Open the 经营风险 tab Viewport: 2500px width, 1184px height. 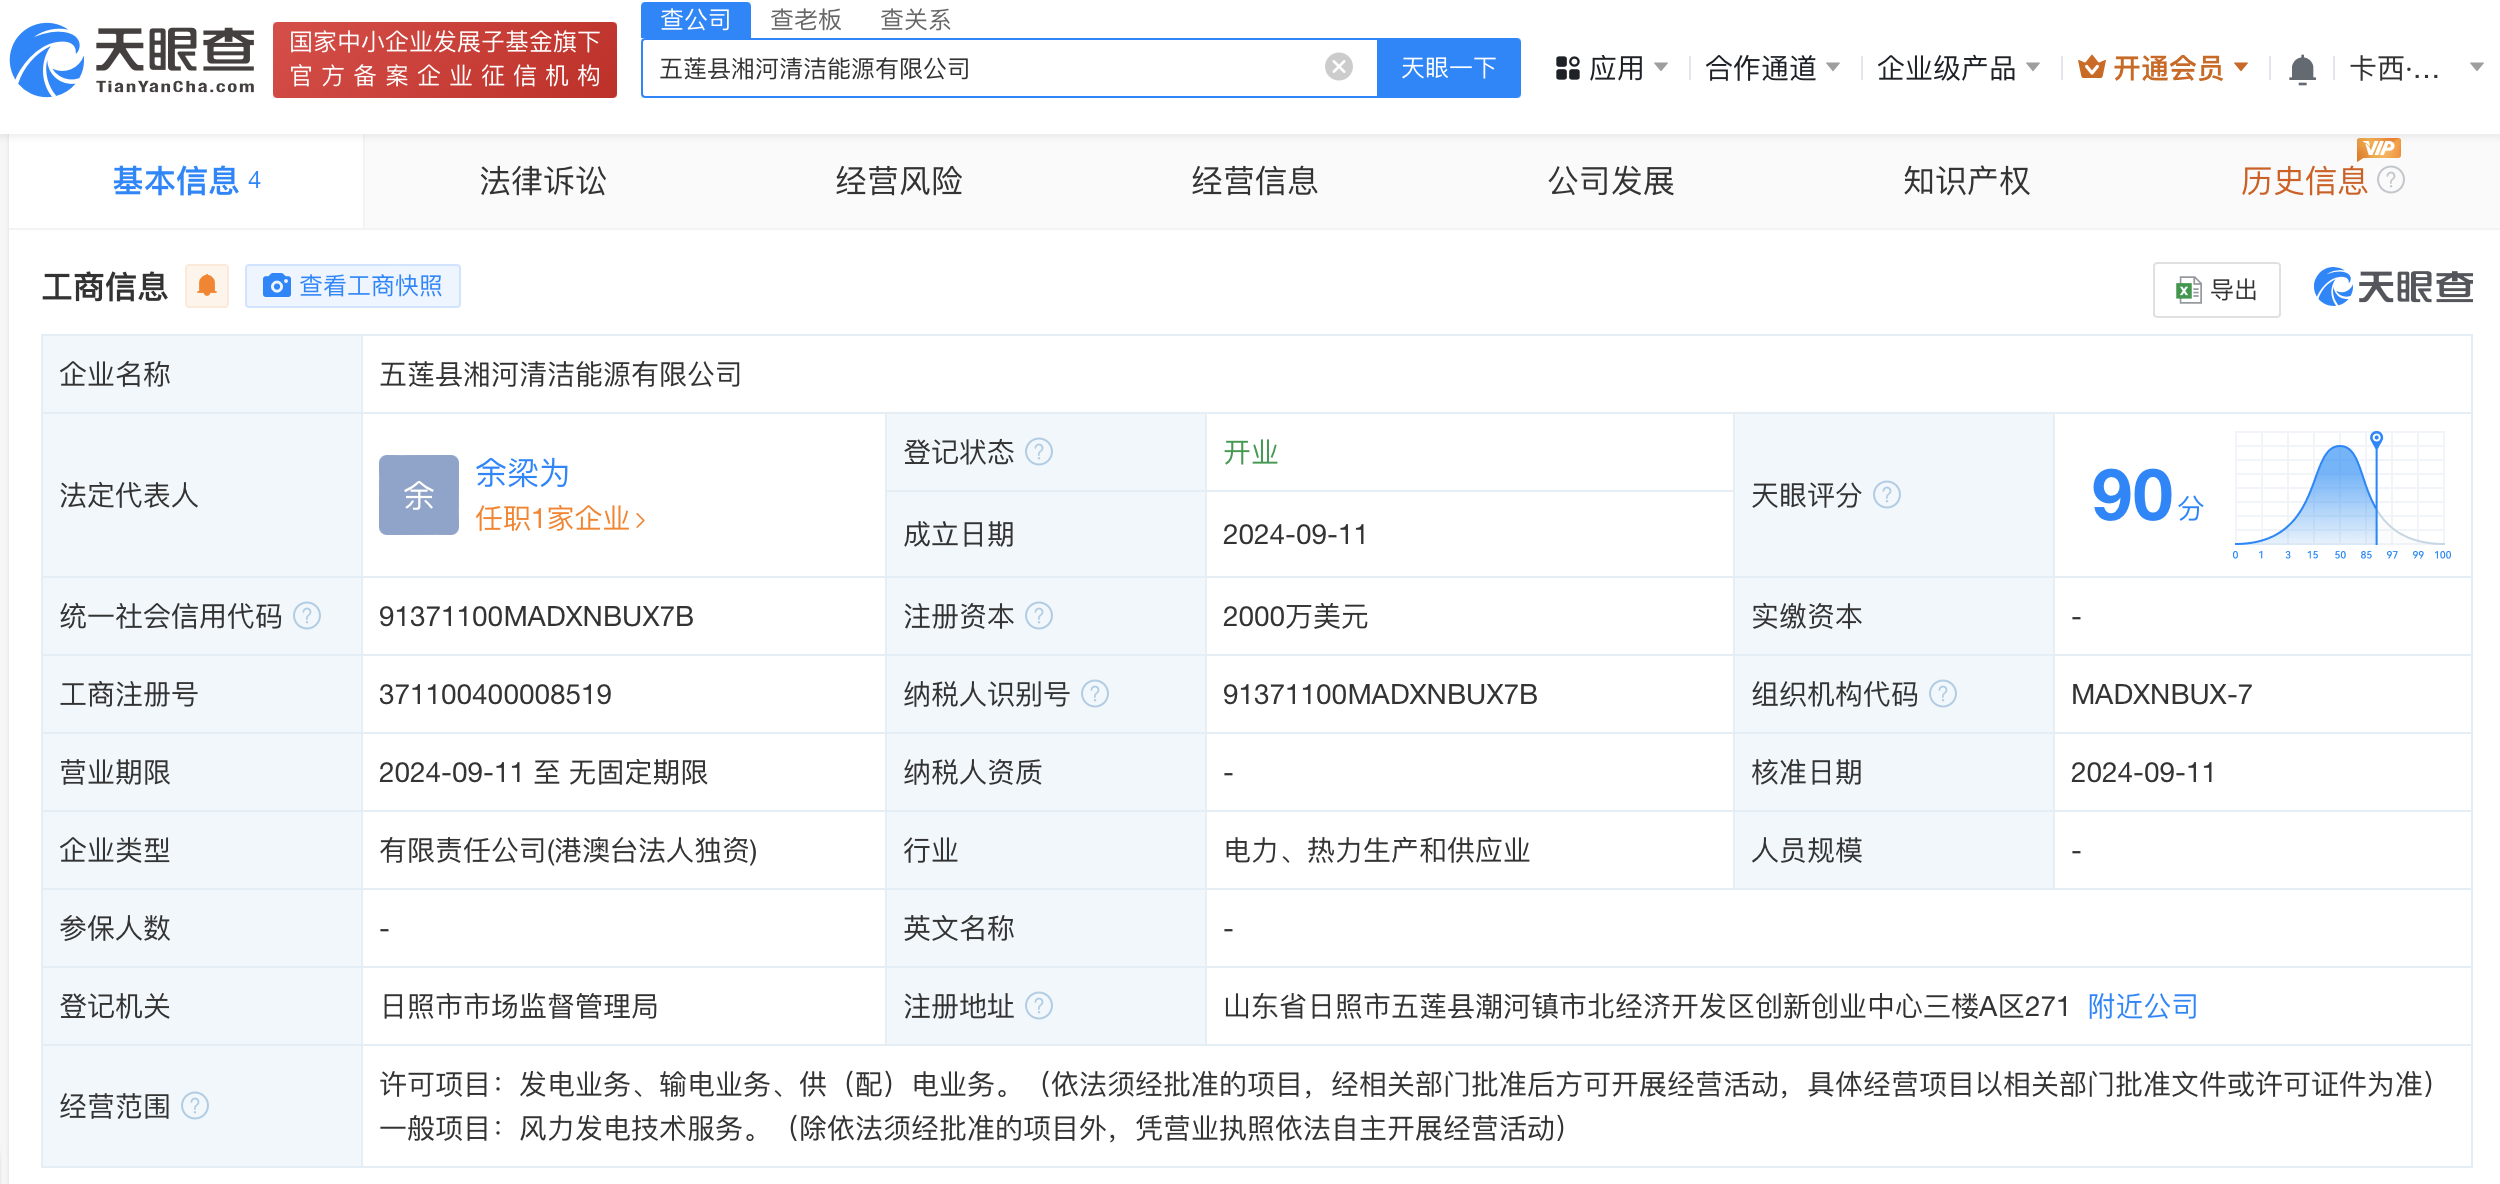898,181
